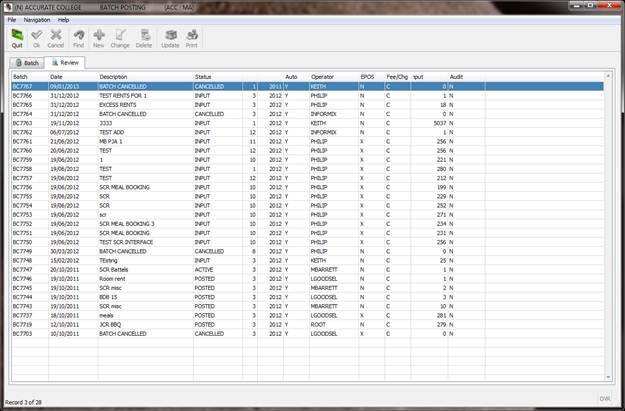Image resolution: width=625 pixels, height=411 pixels.
Task: Click the Change toolbar icon
Action: pos(120,37)
